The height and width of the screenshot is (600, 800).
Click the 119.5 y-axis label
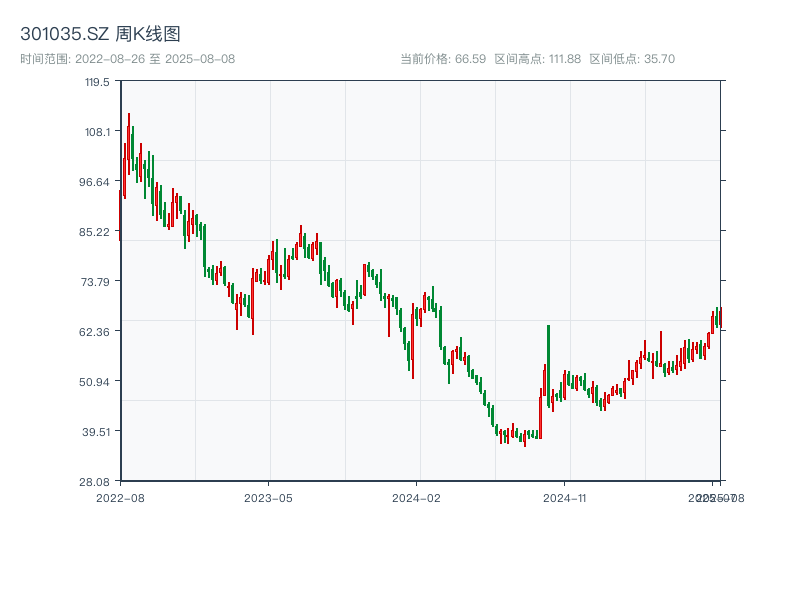97,82
